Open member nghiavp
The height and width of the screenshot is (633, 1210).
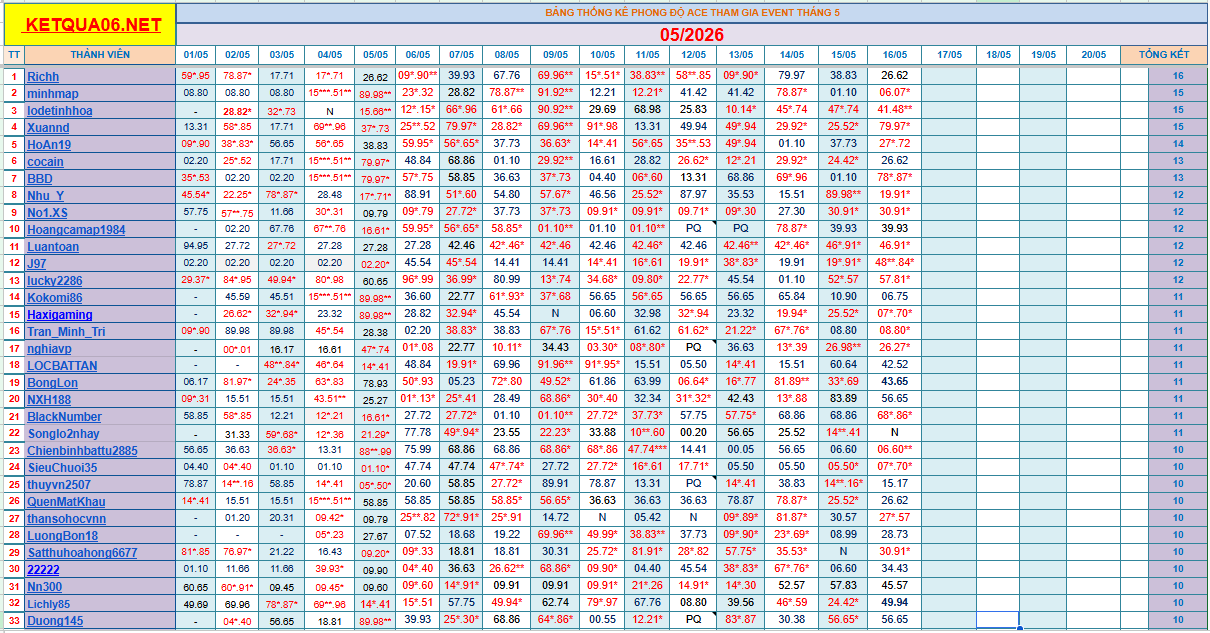49,348
